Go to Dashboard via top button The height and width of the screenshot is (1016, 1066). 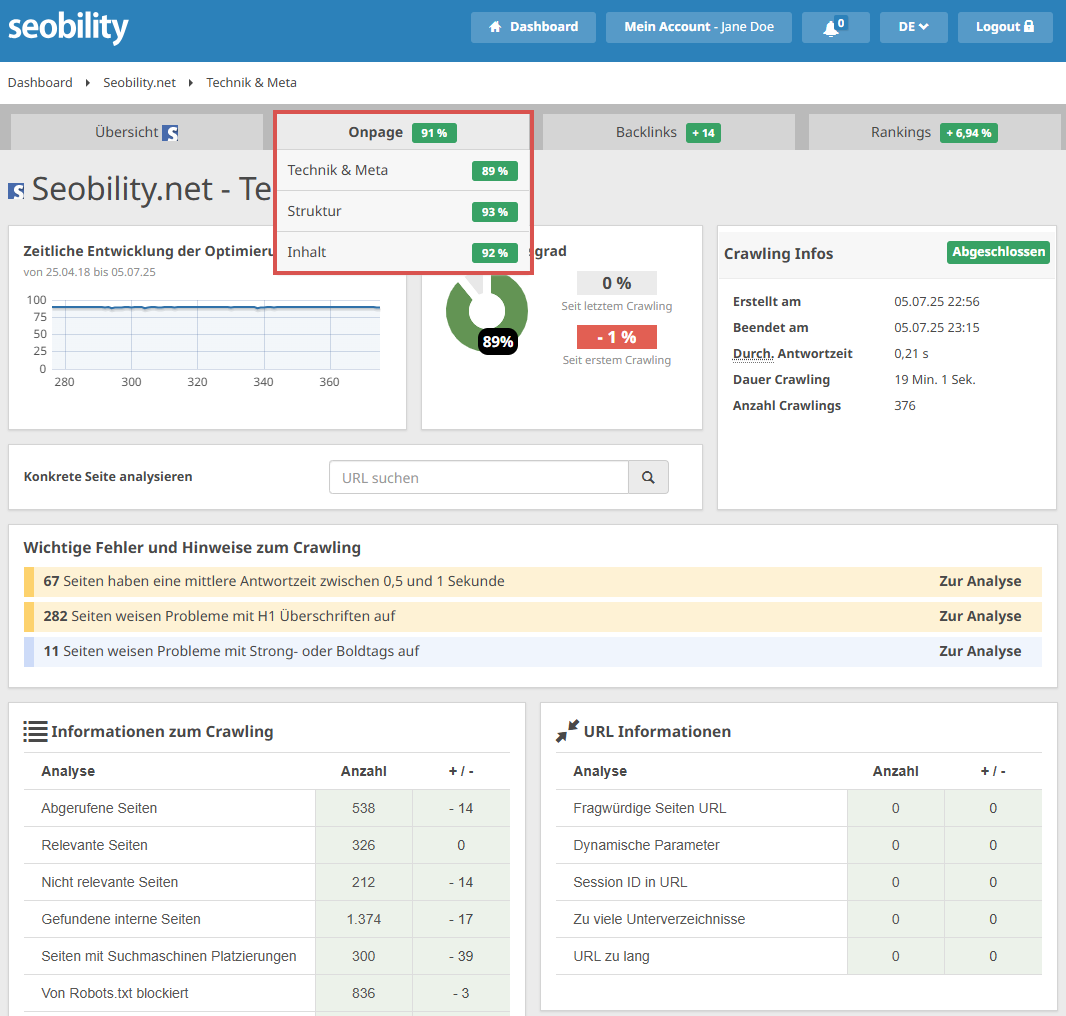(533, 27)
